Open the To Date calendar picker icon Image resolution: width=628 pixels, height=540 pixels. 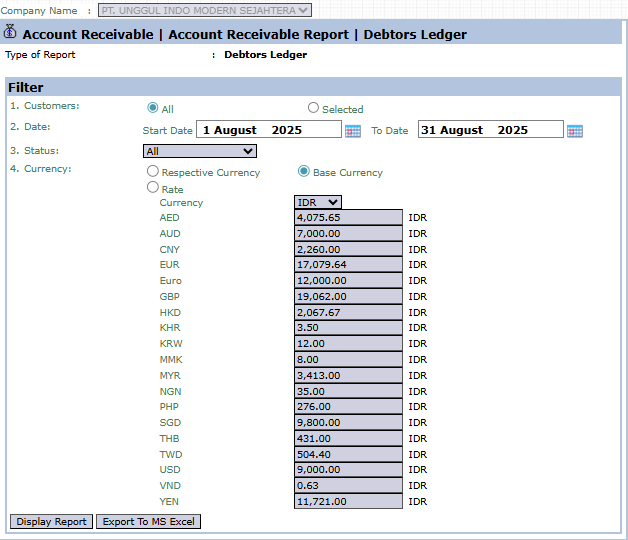[x=574, y=130]
